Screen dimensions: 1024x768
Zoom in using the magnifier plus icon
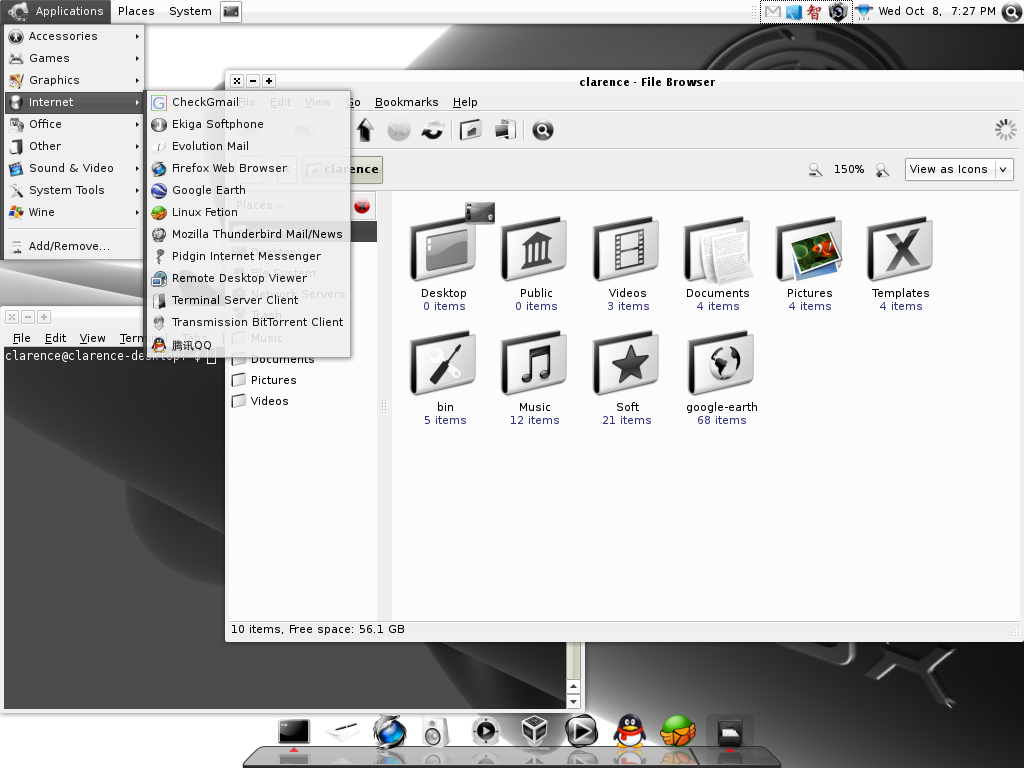882,170
